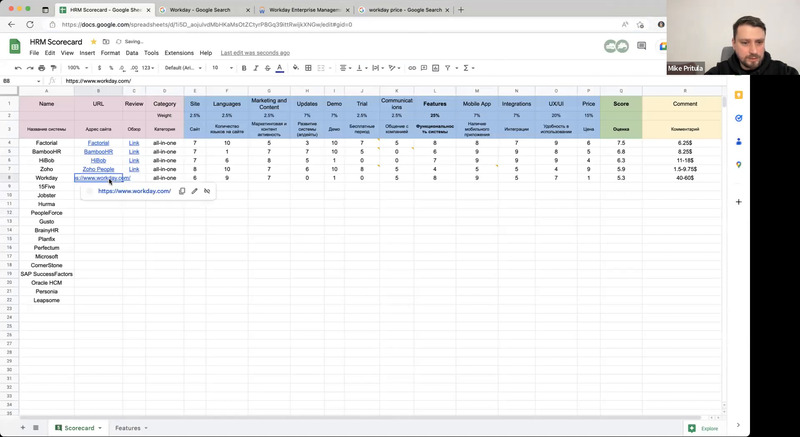This screenshot has width=800, height=437.
Task: Click the Undo icon in toolbar
Action: pos(18,68)
